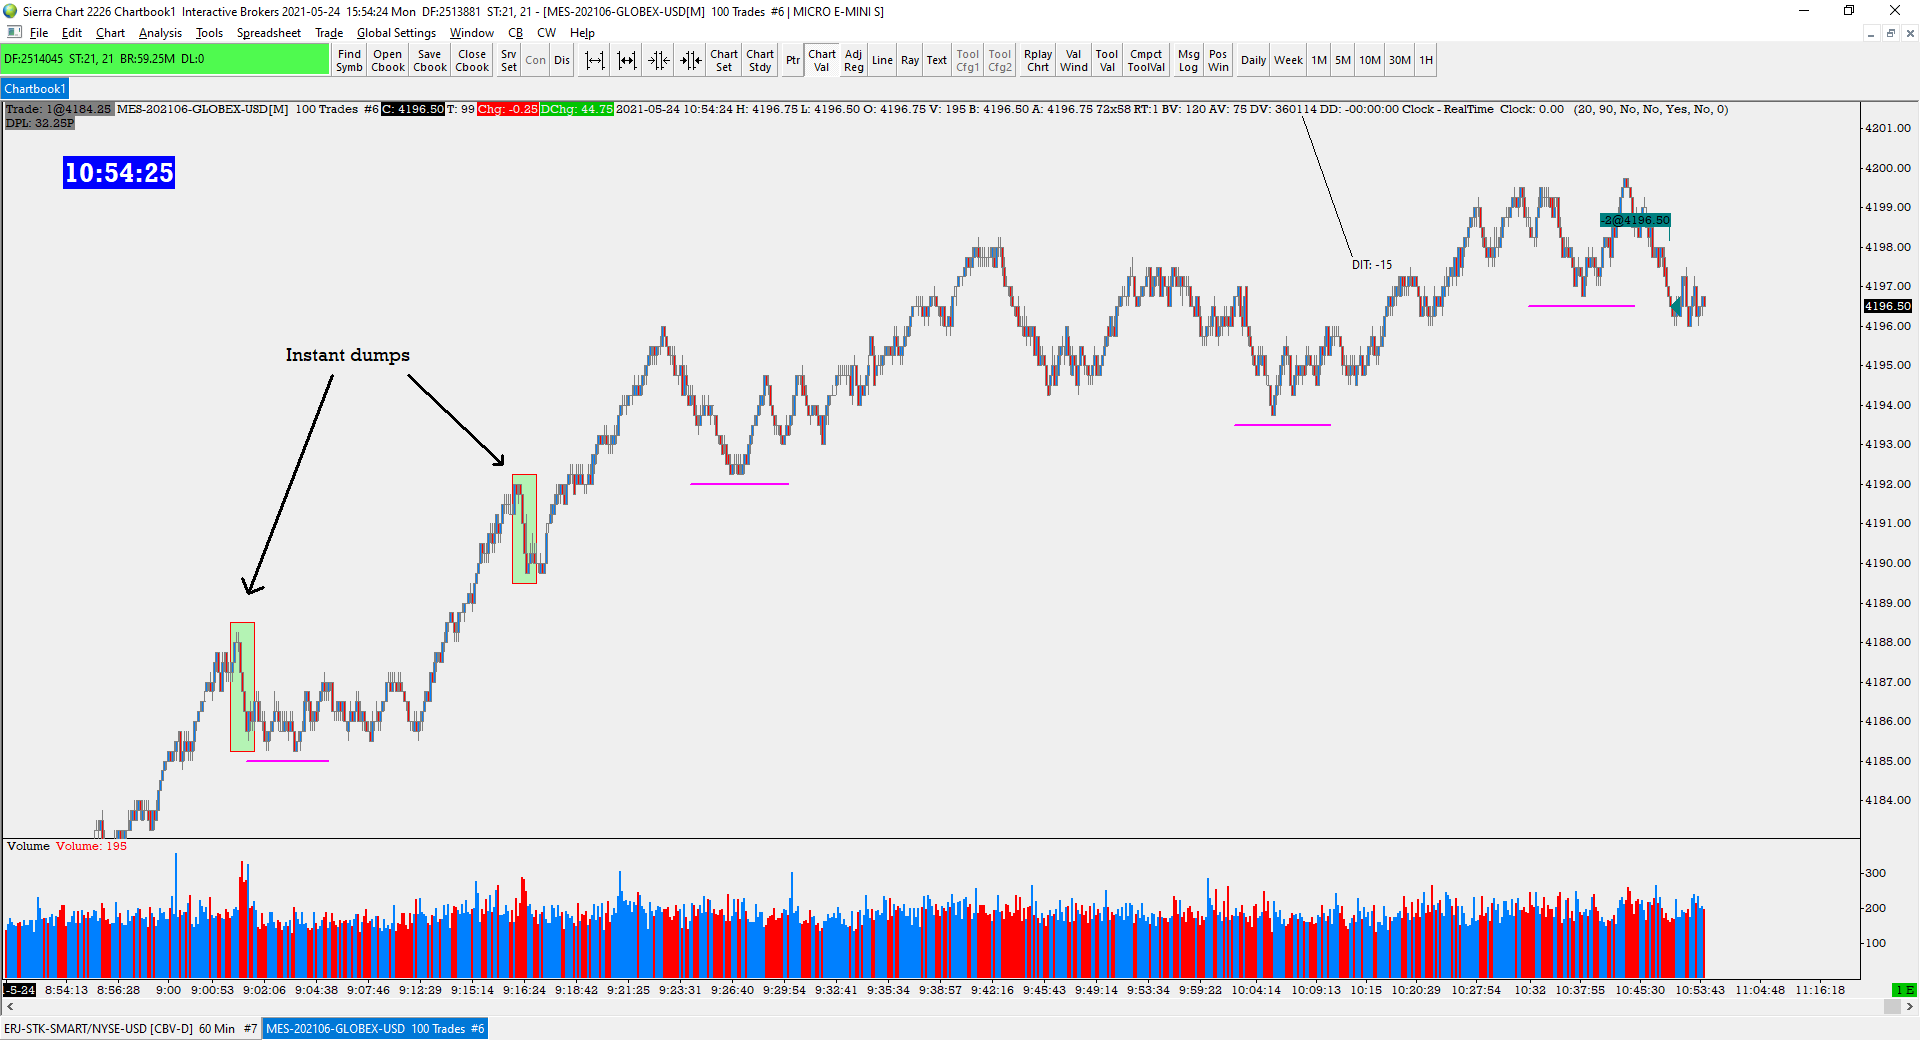Click the Instant dumps text annotation
This screenshot has width=1920, height=1040.
(x=347, y=355)
